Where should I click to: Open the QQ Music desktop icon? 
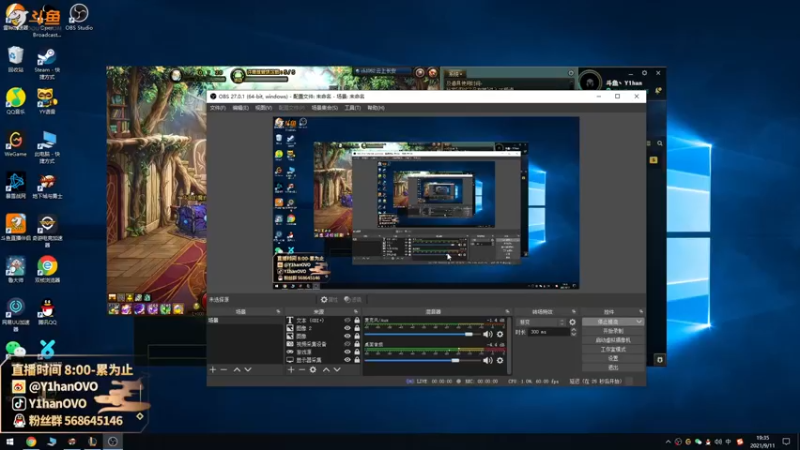pyautogui.click(x=16, y=101)
